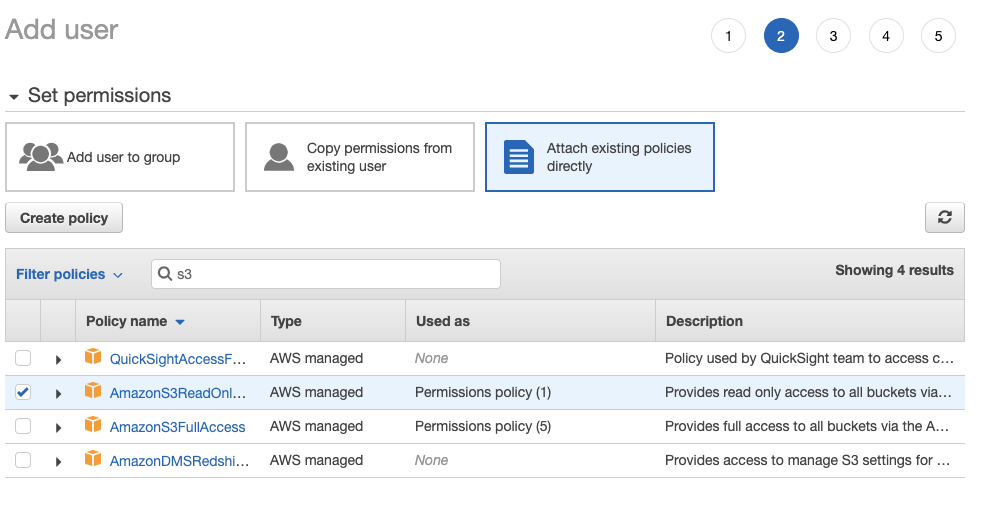Click the orange policy icon beside AmazonDMSRedshi…
Screen dimensions: 999x532
[93, 459]
